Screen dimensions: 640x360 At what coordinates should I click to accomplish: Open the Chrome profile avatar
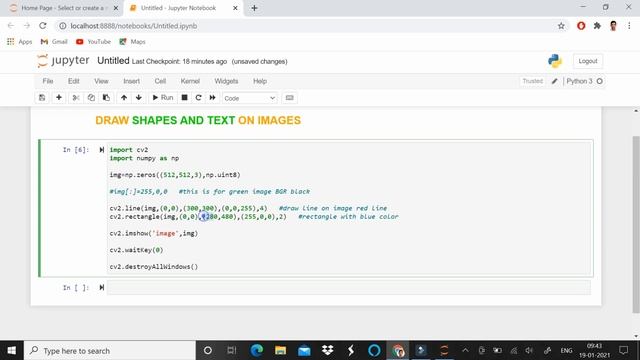[613, 26]
